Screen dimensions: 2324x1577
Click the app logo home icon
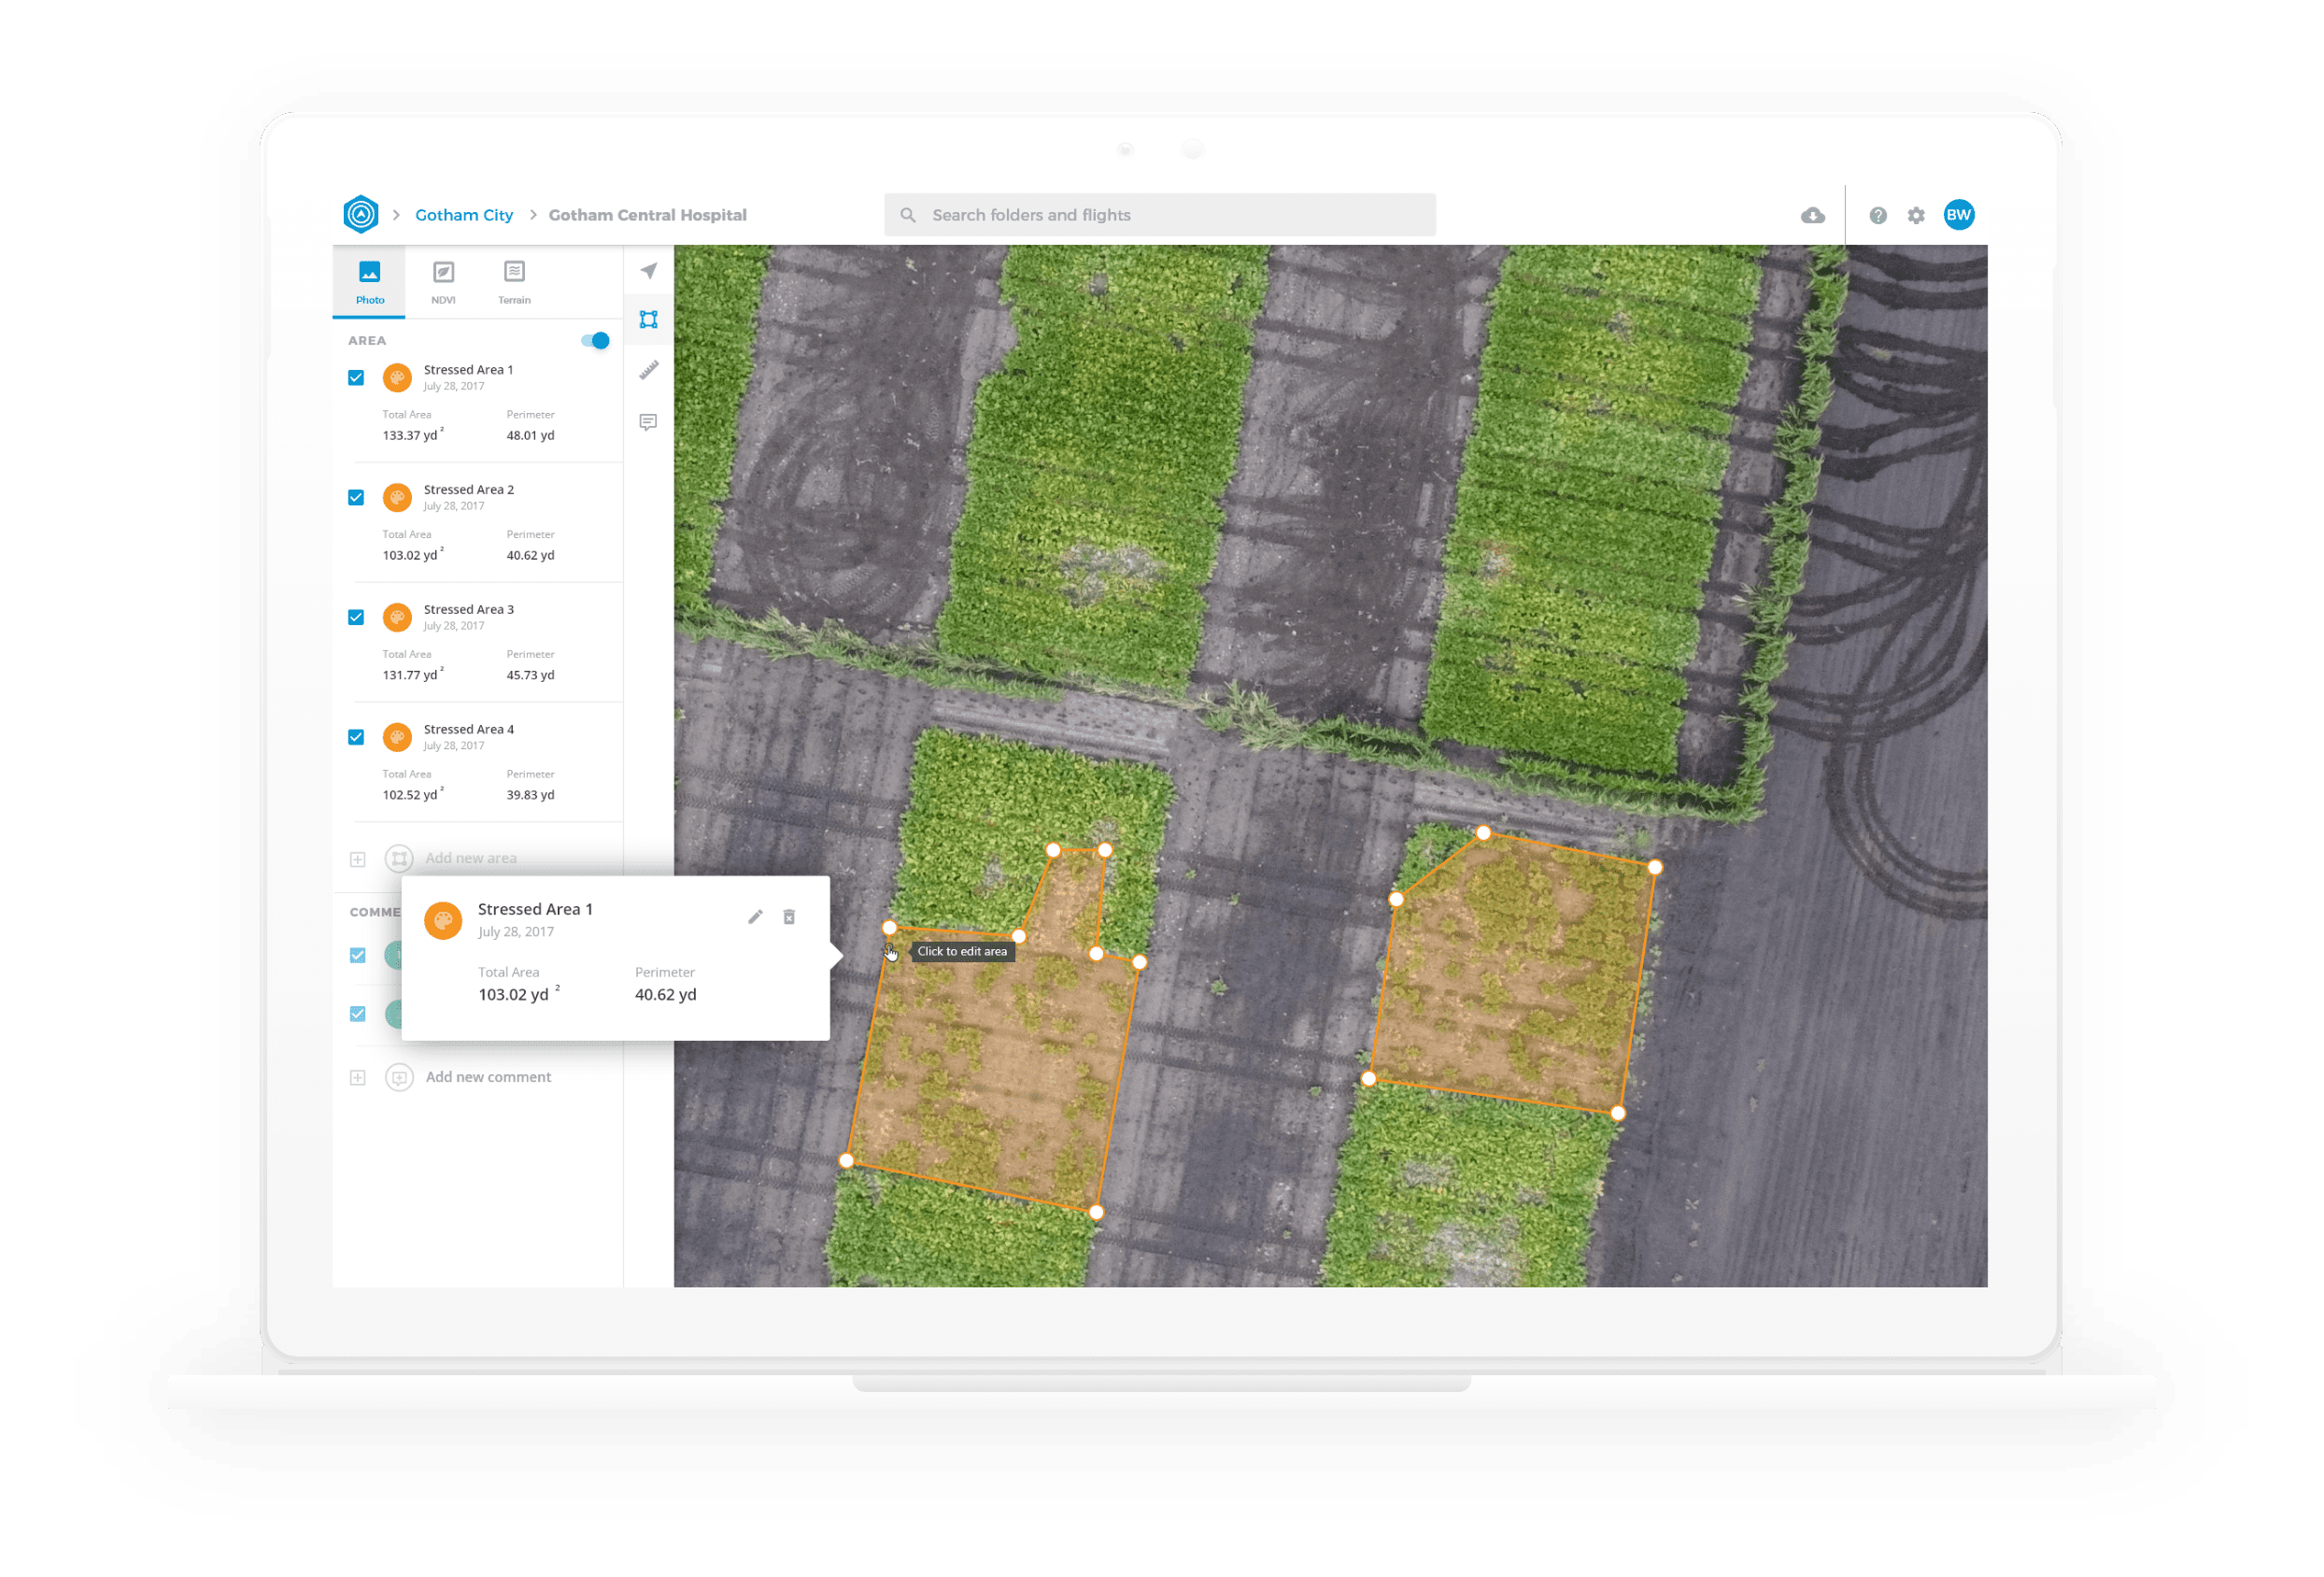pyautogui.click(x=361, y=215)
